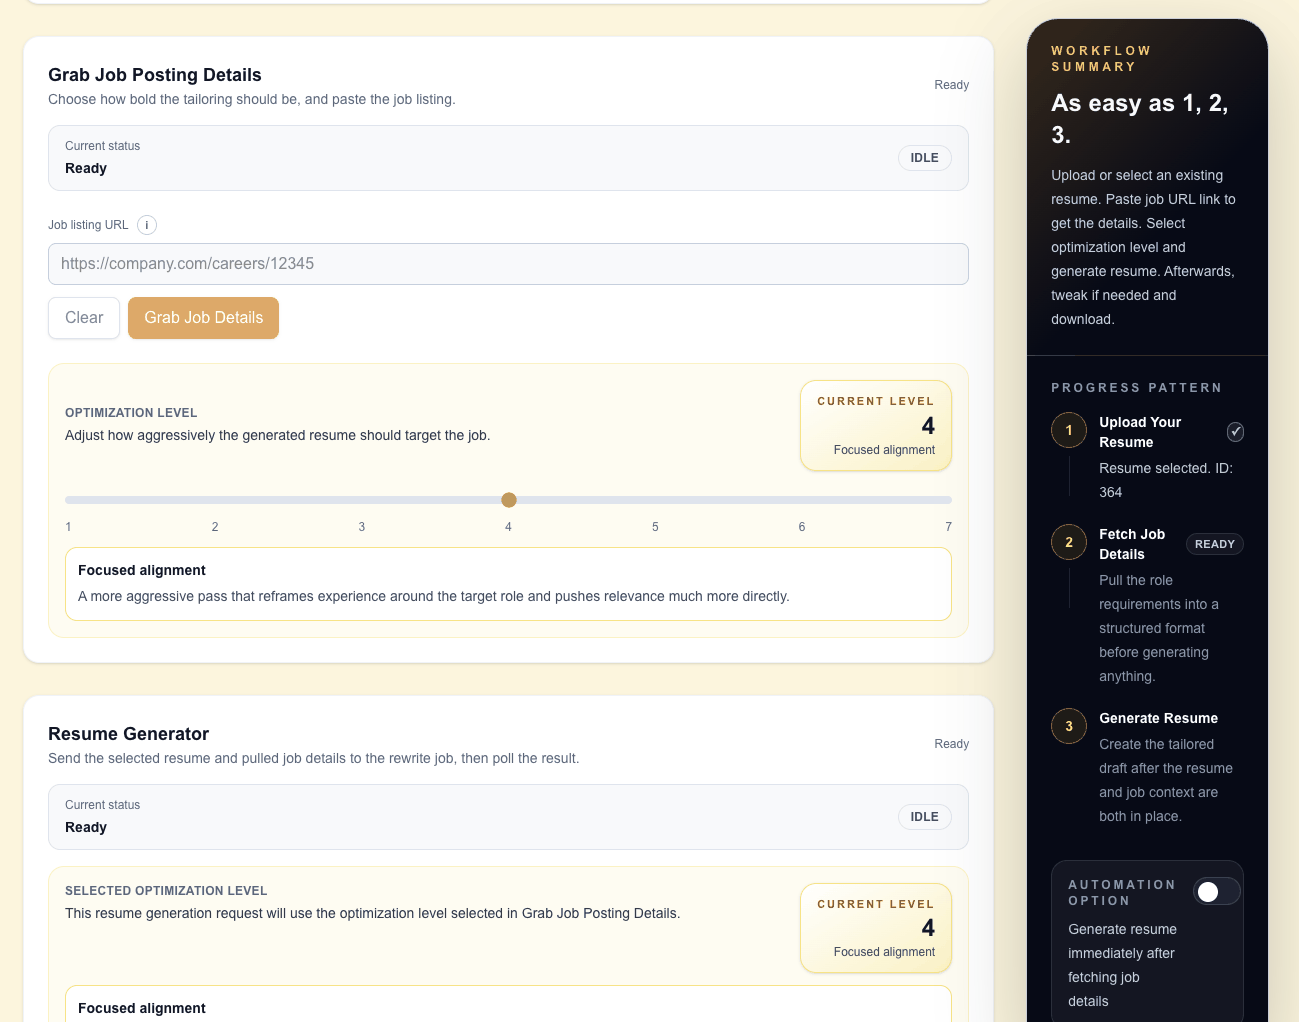Click step 1 circle in Progress Pattern
Viewport: 1299px width, 1022px height.
(x=1069, y=430)
